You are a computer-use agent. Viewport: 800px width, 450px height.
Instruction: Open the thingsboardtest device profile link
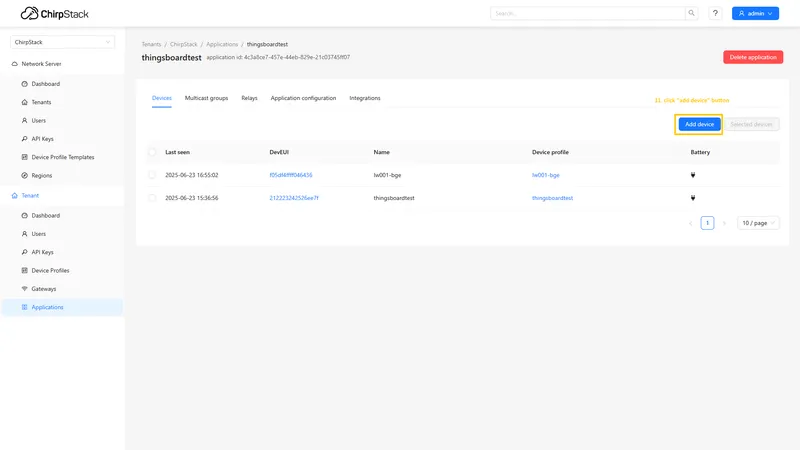552,198
